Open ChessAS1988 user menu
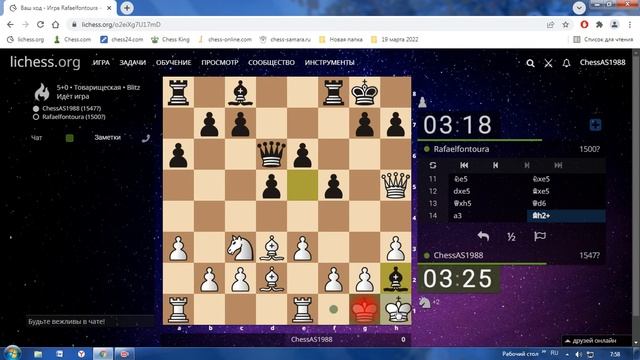 602,62
